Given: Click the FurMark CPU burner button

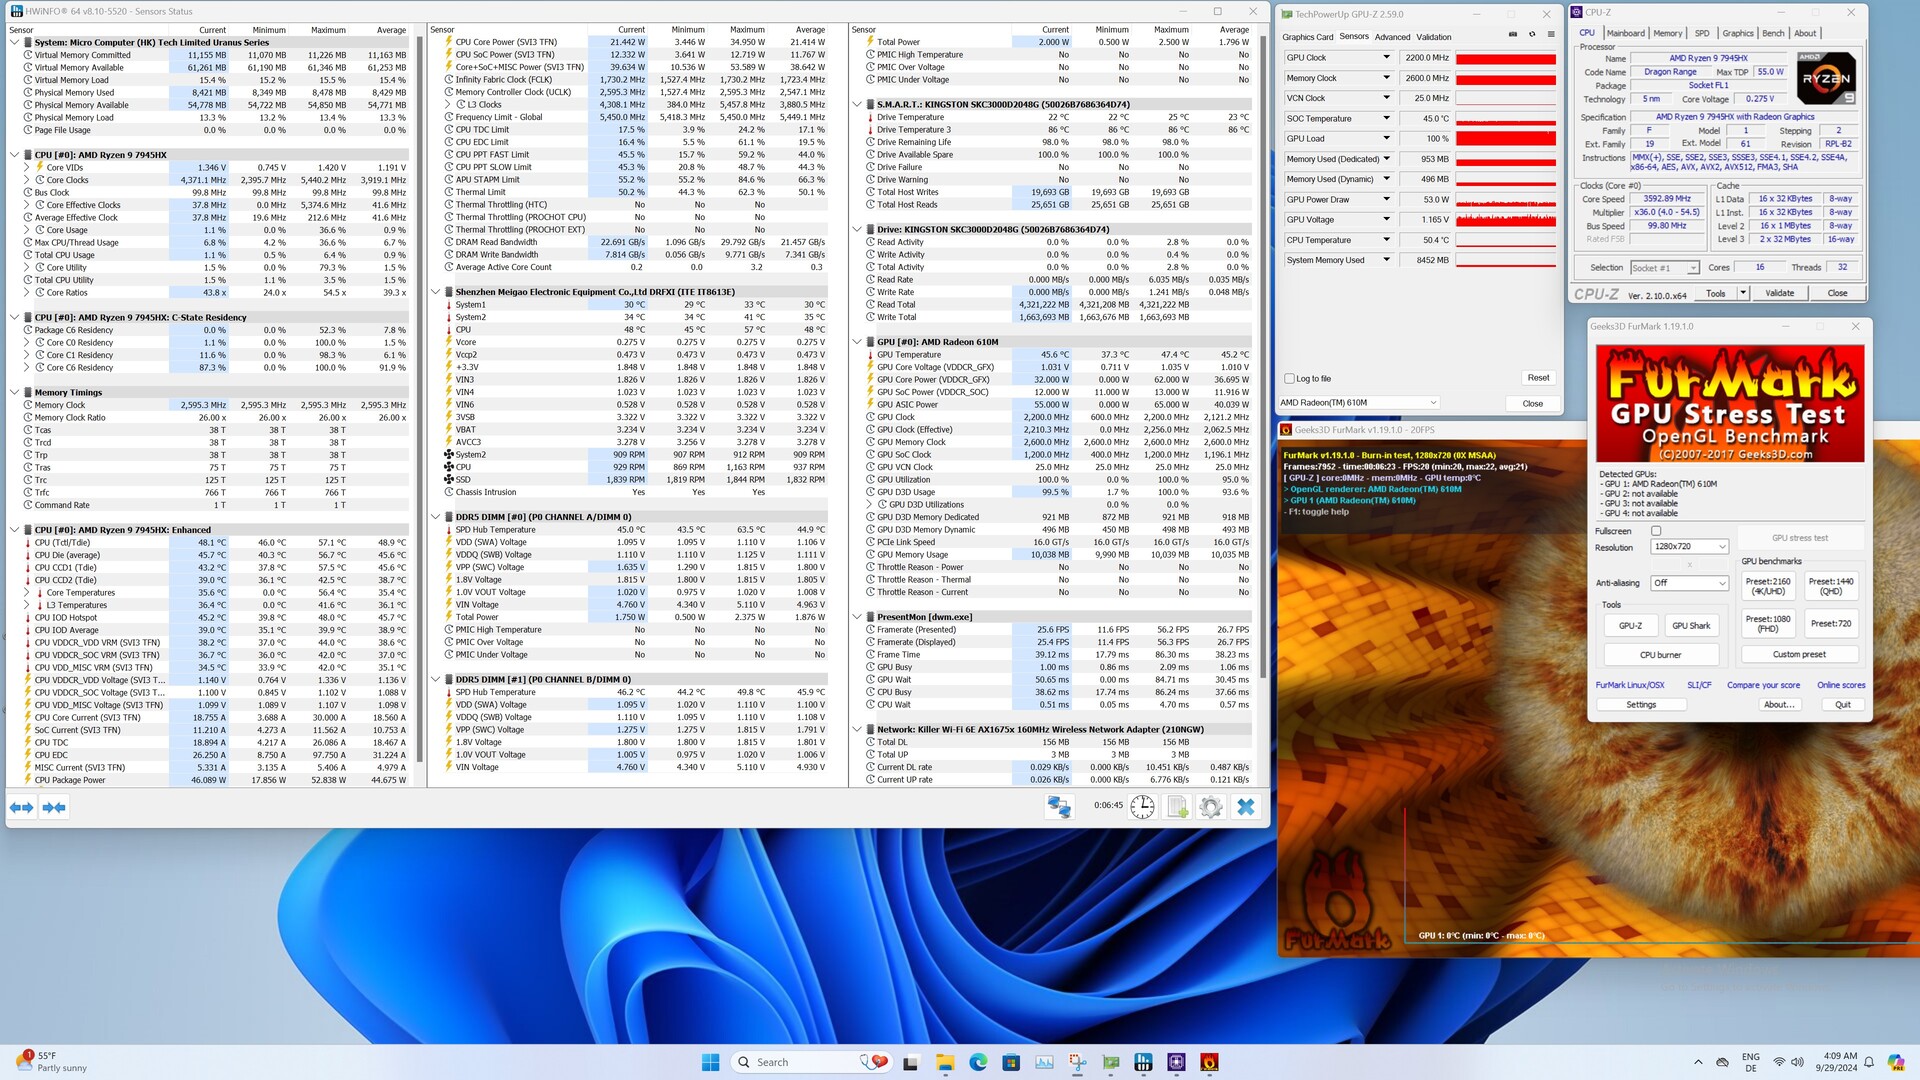Looking at the screenshot, I should (1660, 655).
